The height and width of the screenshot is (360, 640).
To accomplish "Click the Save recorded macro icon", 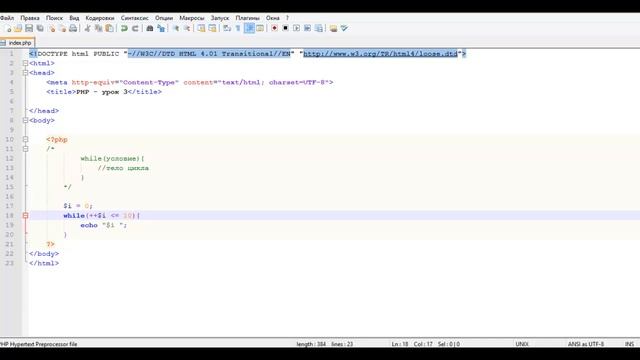I will tap(319, 28).
